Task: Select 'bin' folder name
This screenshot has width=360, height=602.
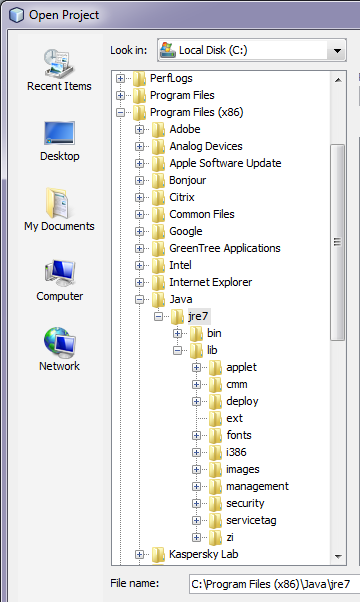Action: [x=214, y=334]
